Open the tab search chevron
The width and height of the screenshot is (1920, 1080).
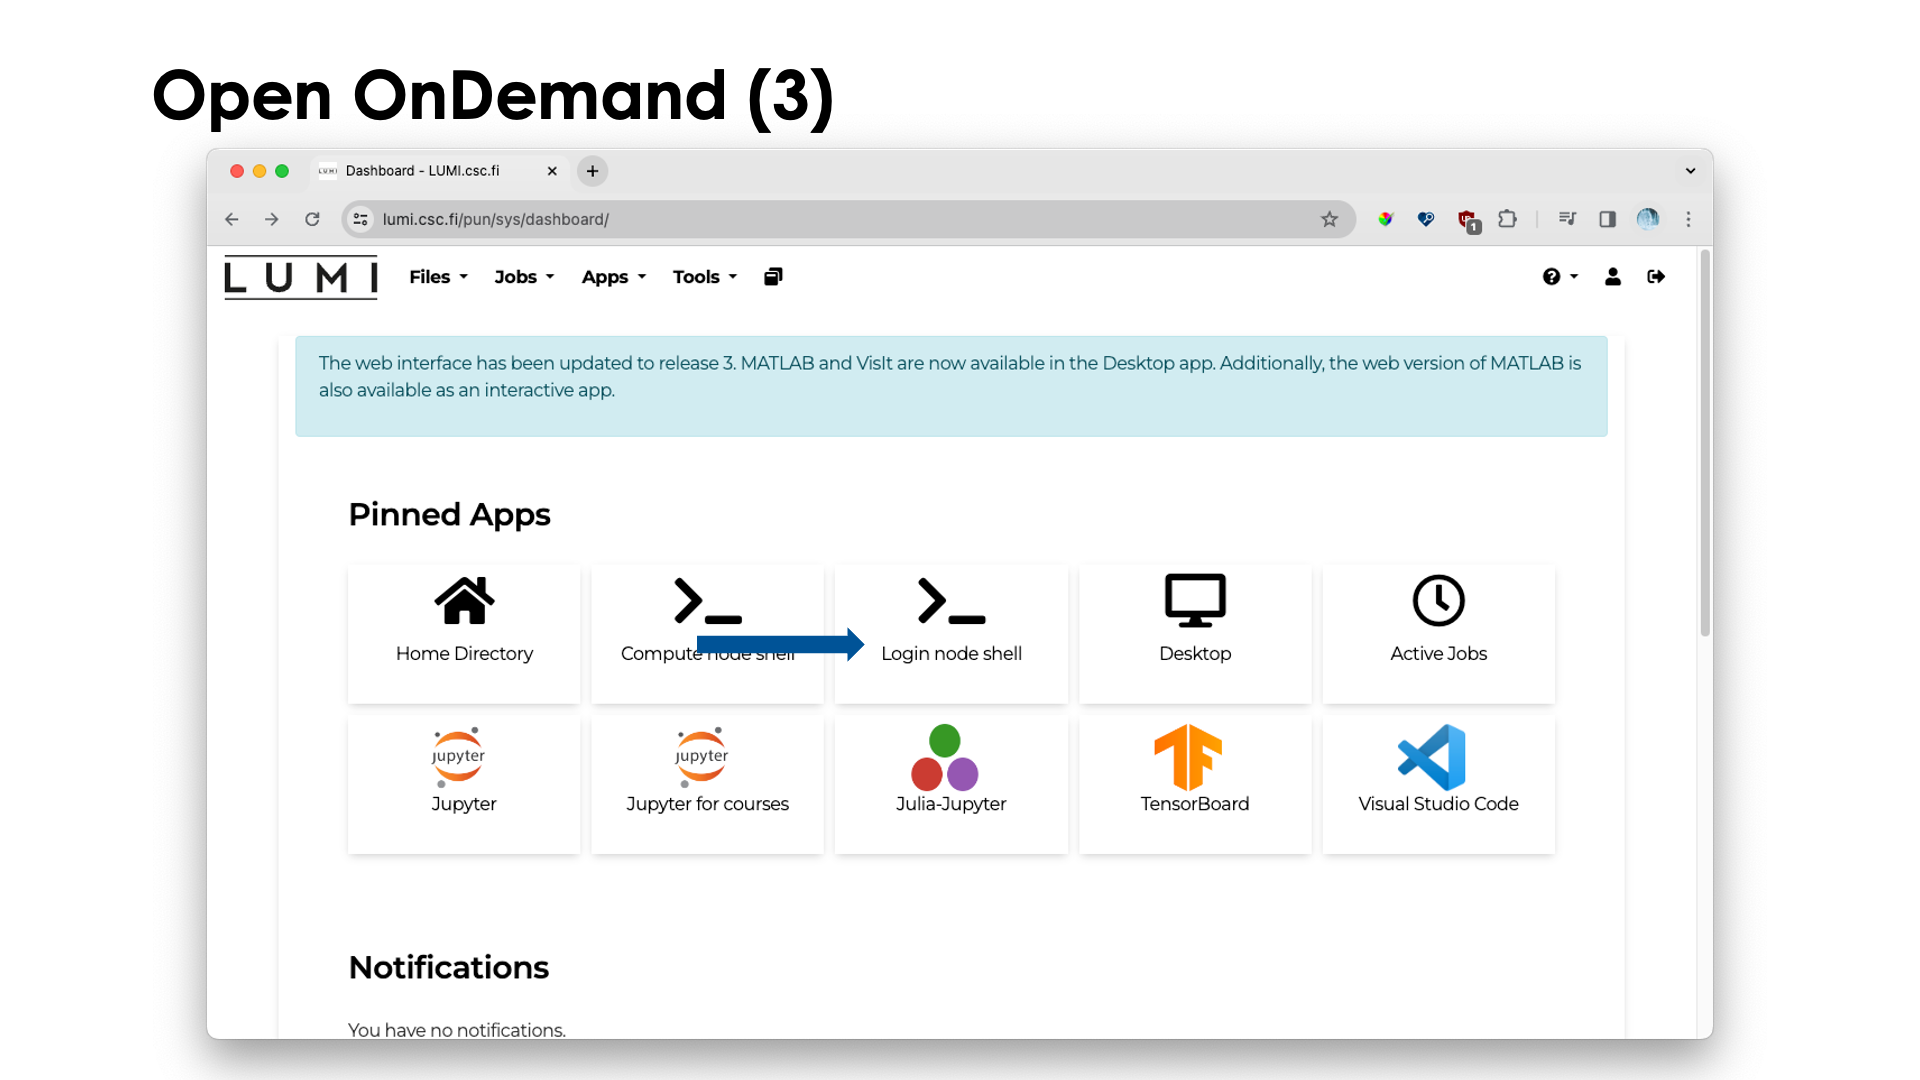(1690, 171)
